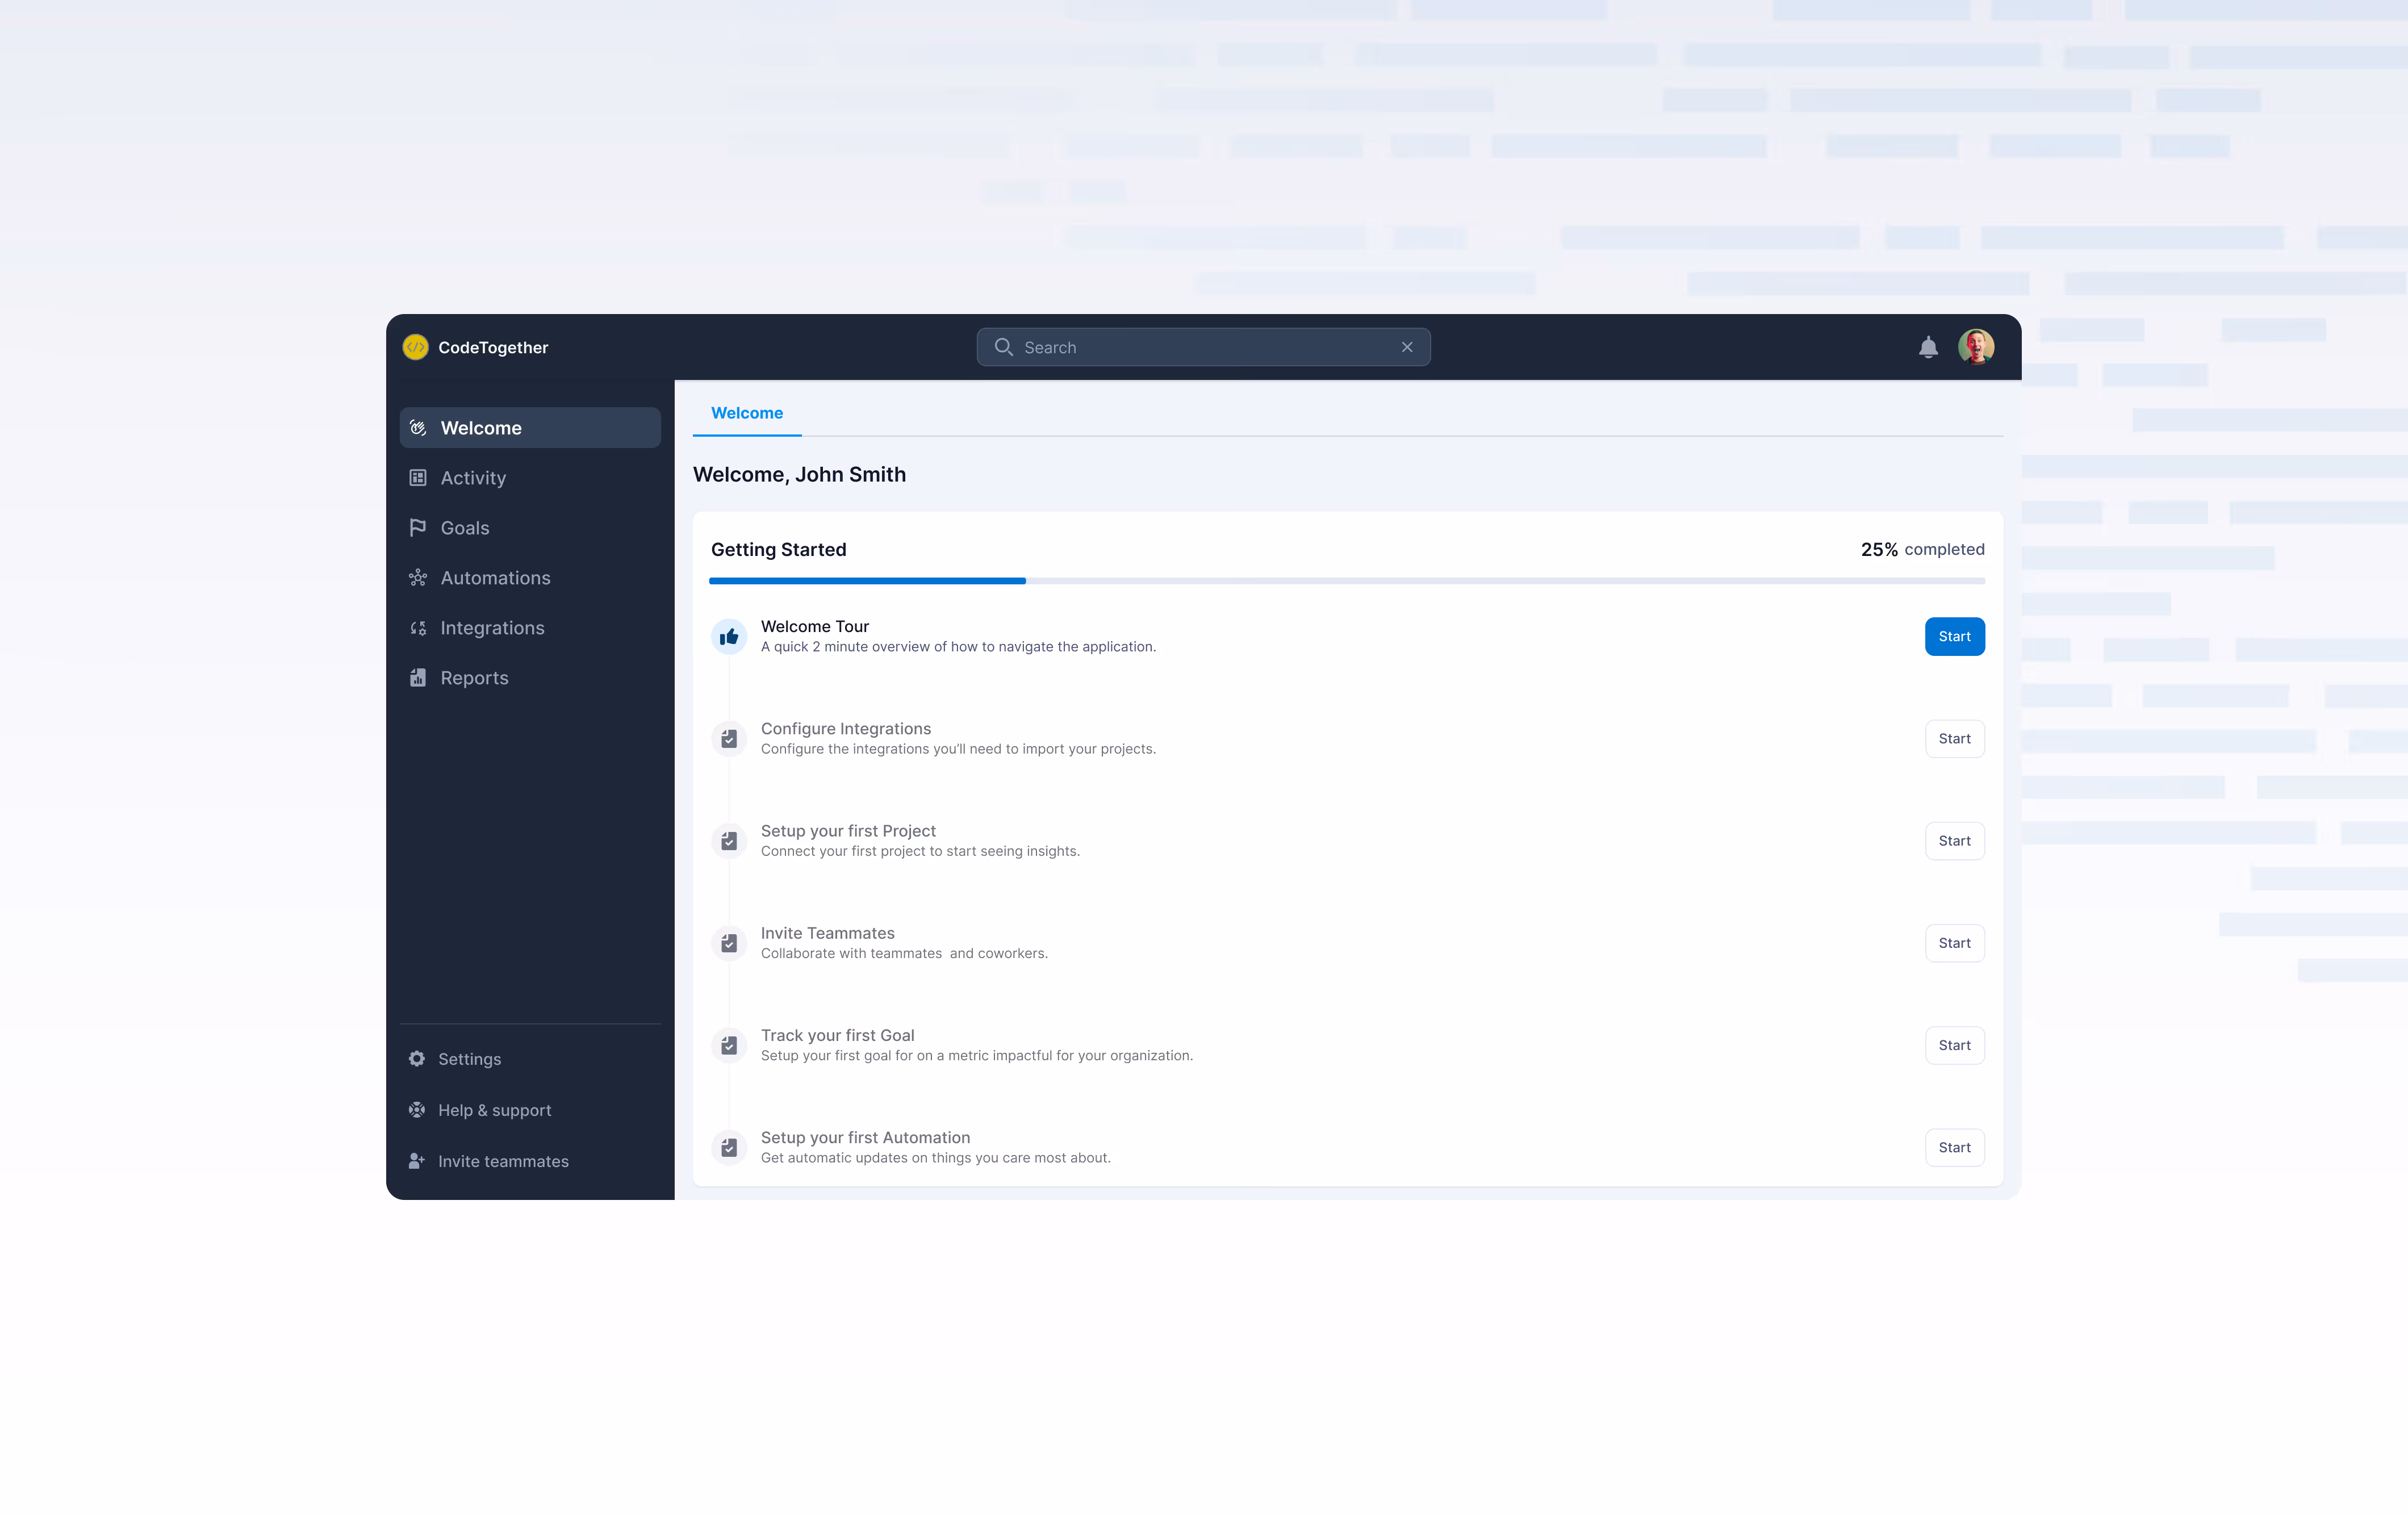The image size is (2408, 1514).
Task: Click the Configure Integrations checklist icon
Action: click(729, 739)
